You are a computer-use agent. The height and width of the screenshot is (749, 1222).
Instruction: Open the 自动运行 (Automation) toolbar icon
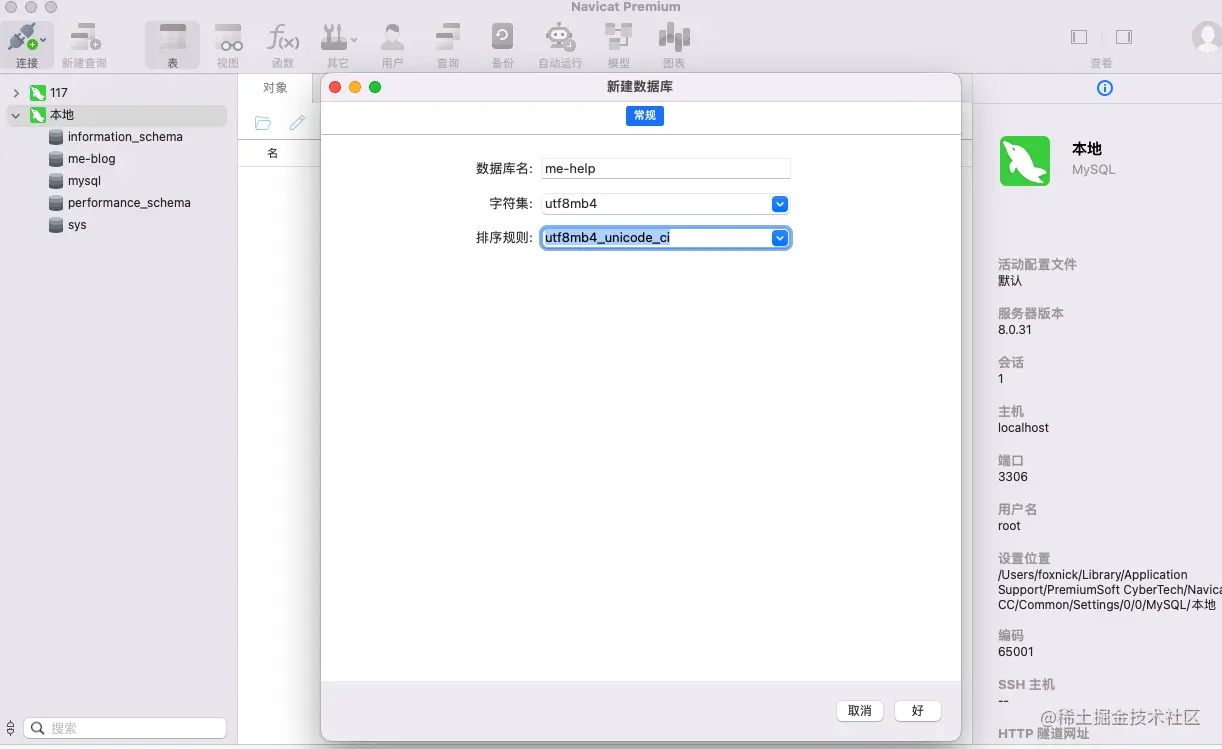click(559, 38)
